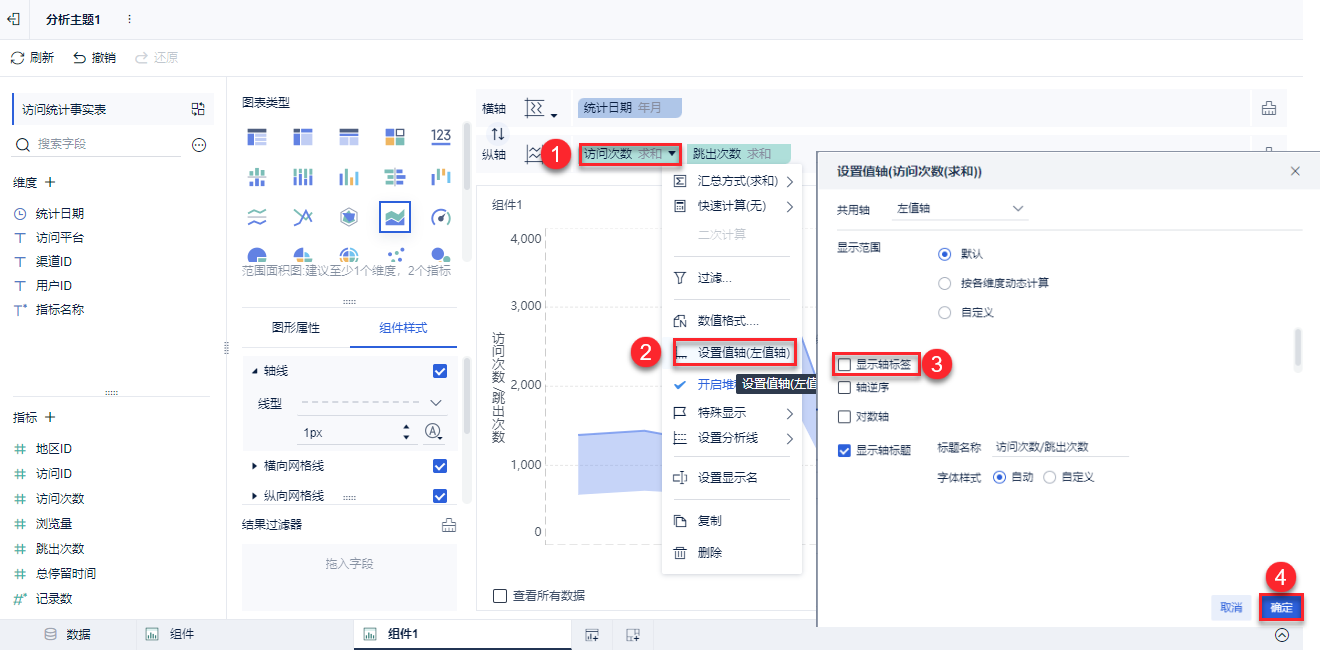Switch to the 图形属性 tab
1320x650 pixels.
(x=296, y=328)
